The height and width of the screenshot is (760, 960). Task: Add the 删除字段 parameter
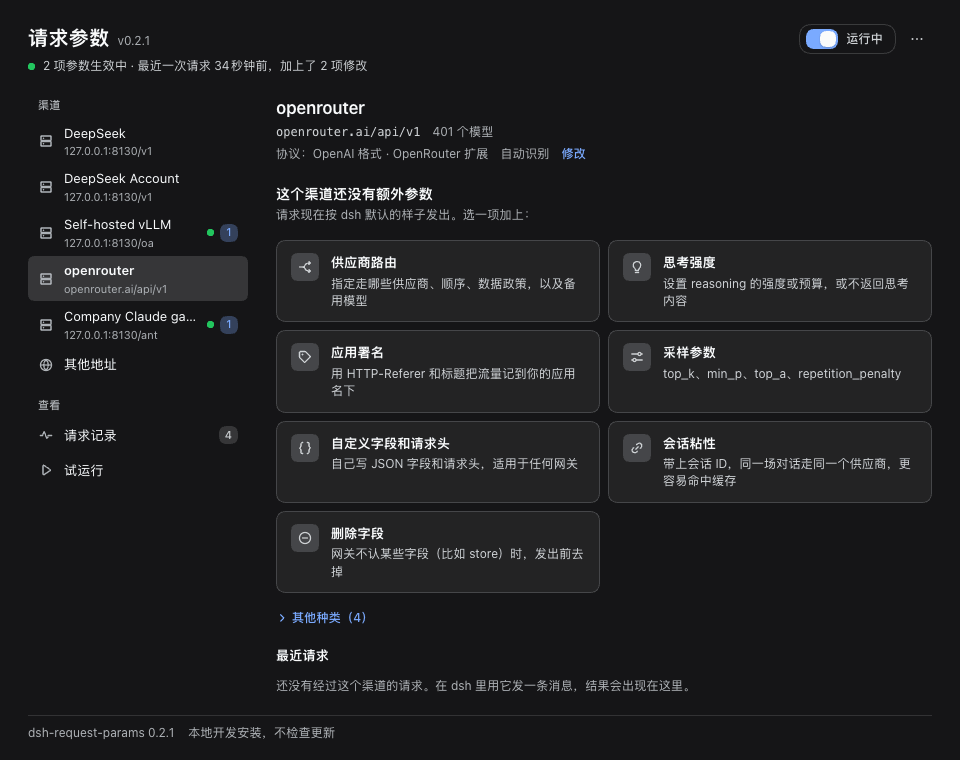pyautogui.click(x=438, y=552)
